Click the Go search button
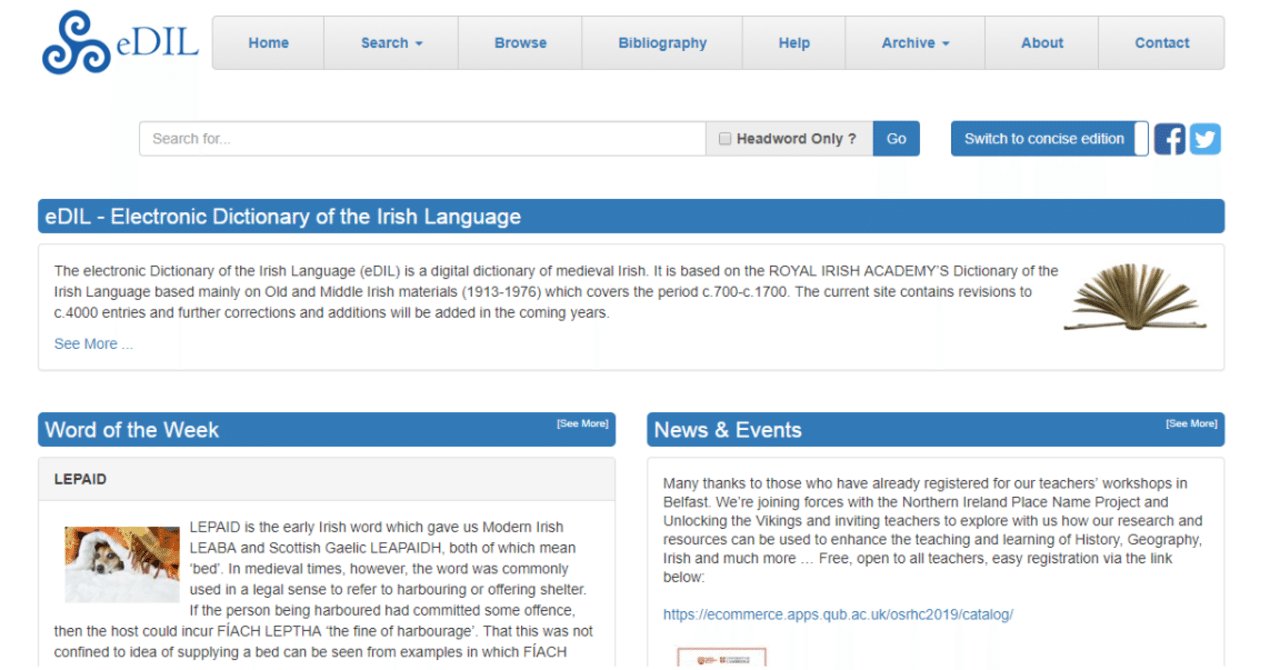This screenshot has height=670, width=1280. pos(896,139)
